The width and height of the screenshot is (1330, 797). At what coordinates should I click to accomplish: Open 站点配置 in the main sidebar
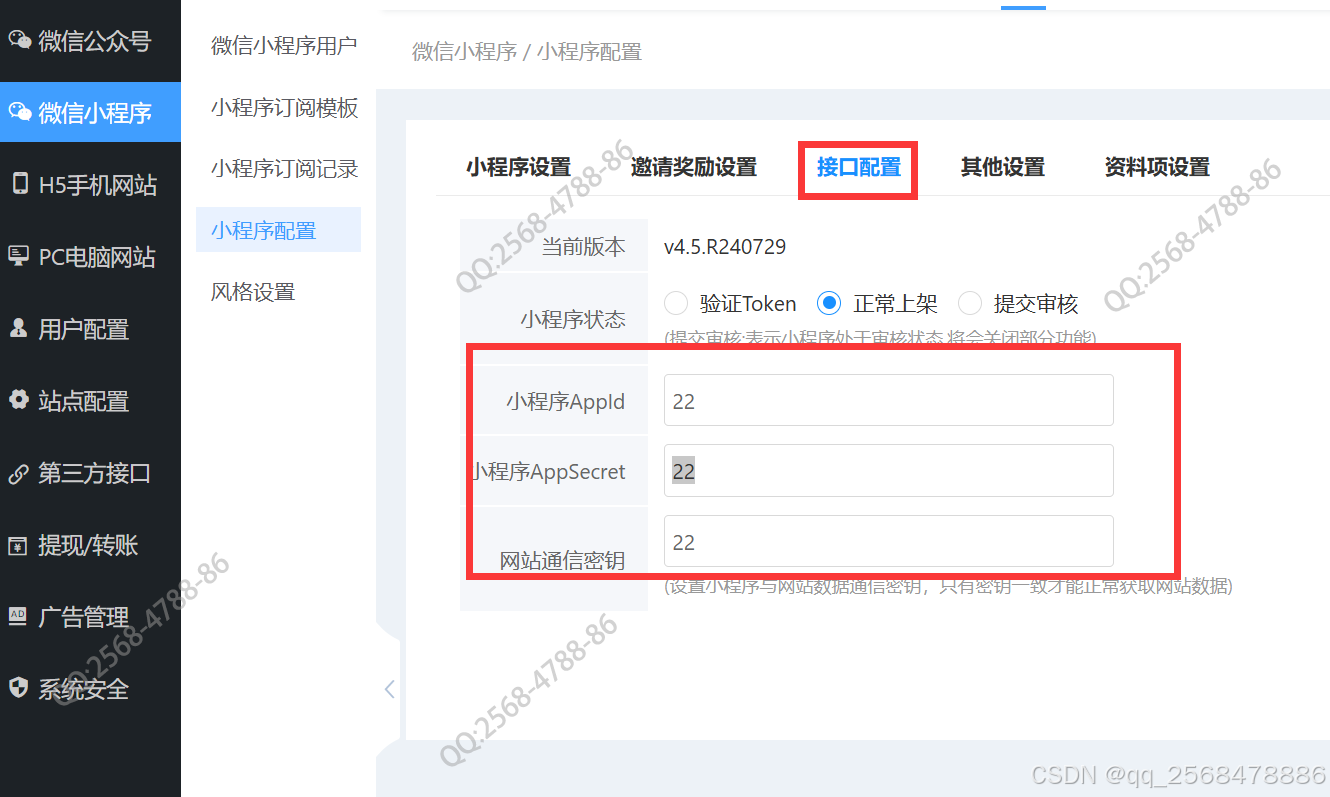point(90,401)
